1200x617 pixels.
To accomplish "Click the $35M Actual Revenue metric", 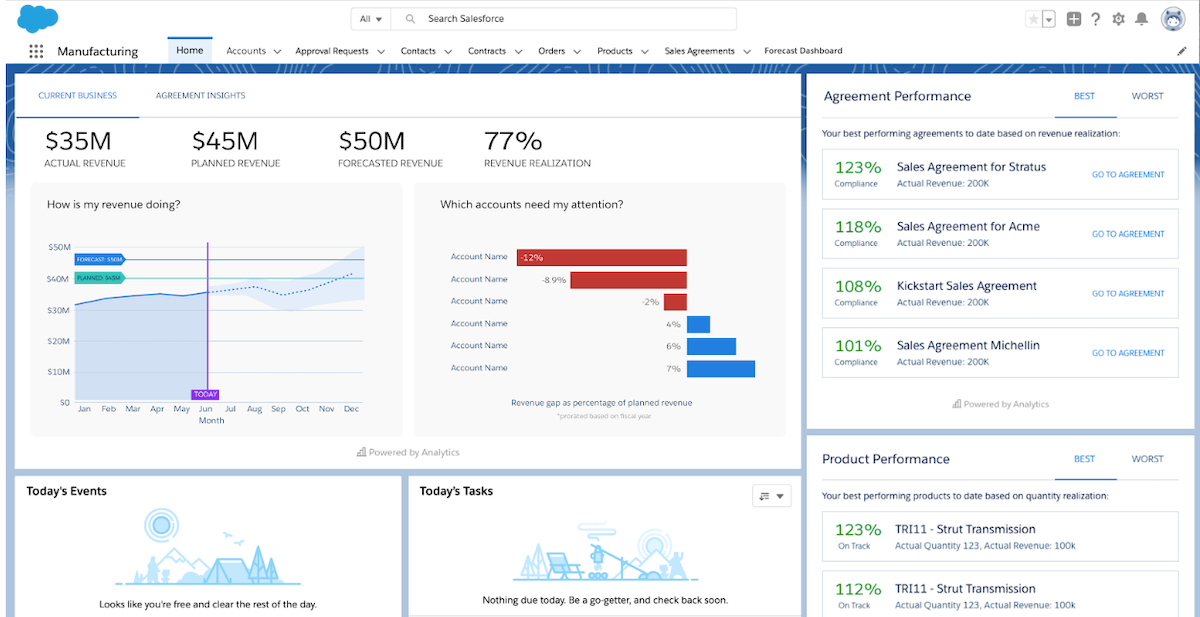I will coord(85,149).
